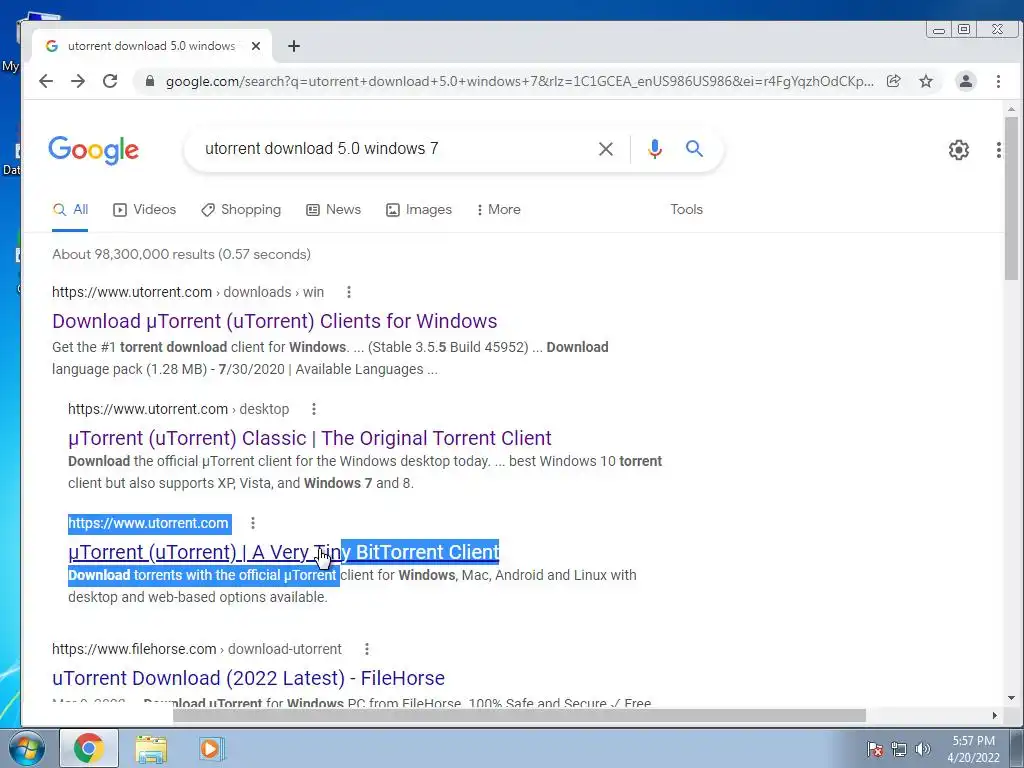Open the volume speaker tray icon
The image size is (1024, 768).
point(922,749)
